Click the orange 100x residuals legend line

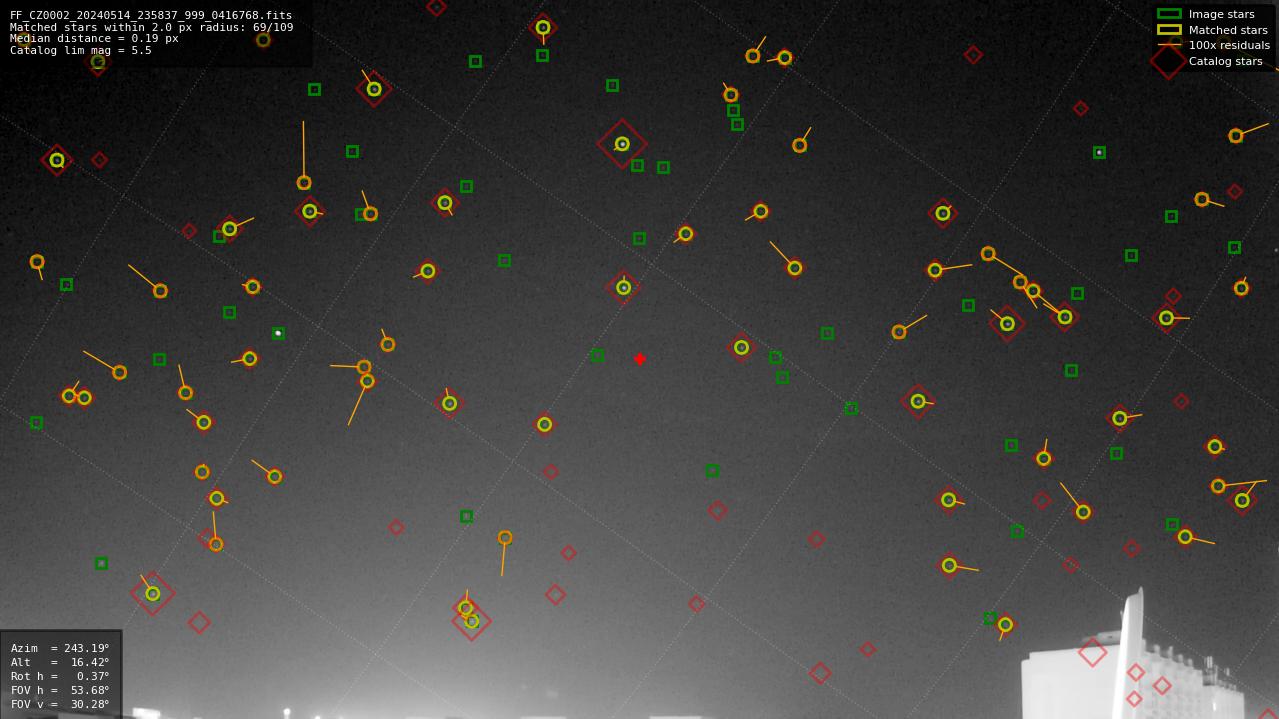tap(1169, 45)
